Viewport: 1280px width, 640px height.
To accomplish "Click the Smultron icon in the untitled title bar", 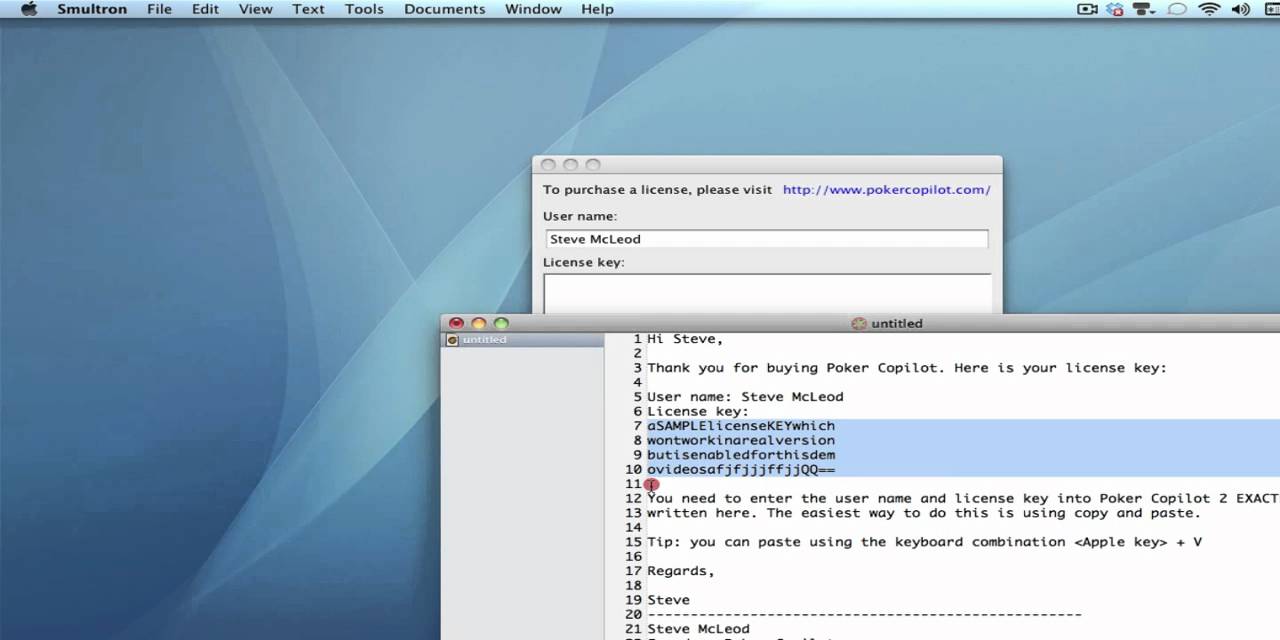I will [x=858, y=323].
